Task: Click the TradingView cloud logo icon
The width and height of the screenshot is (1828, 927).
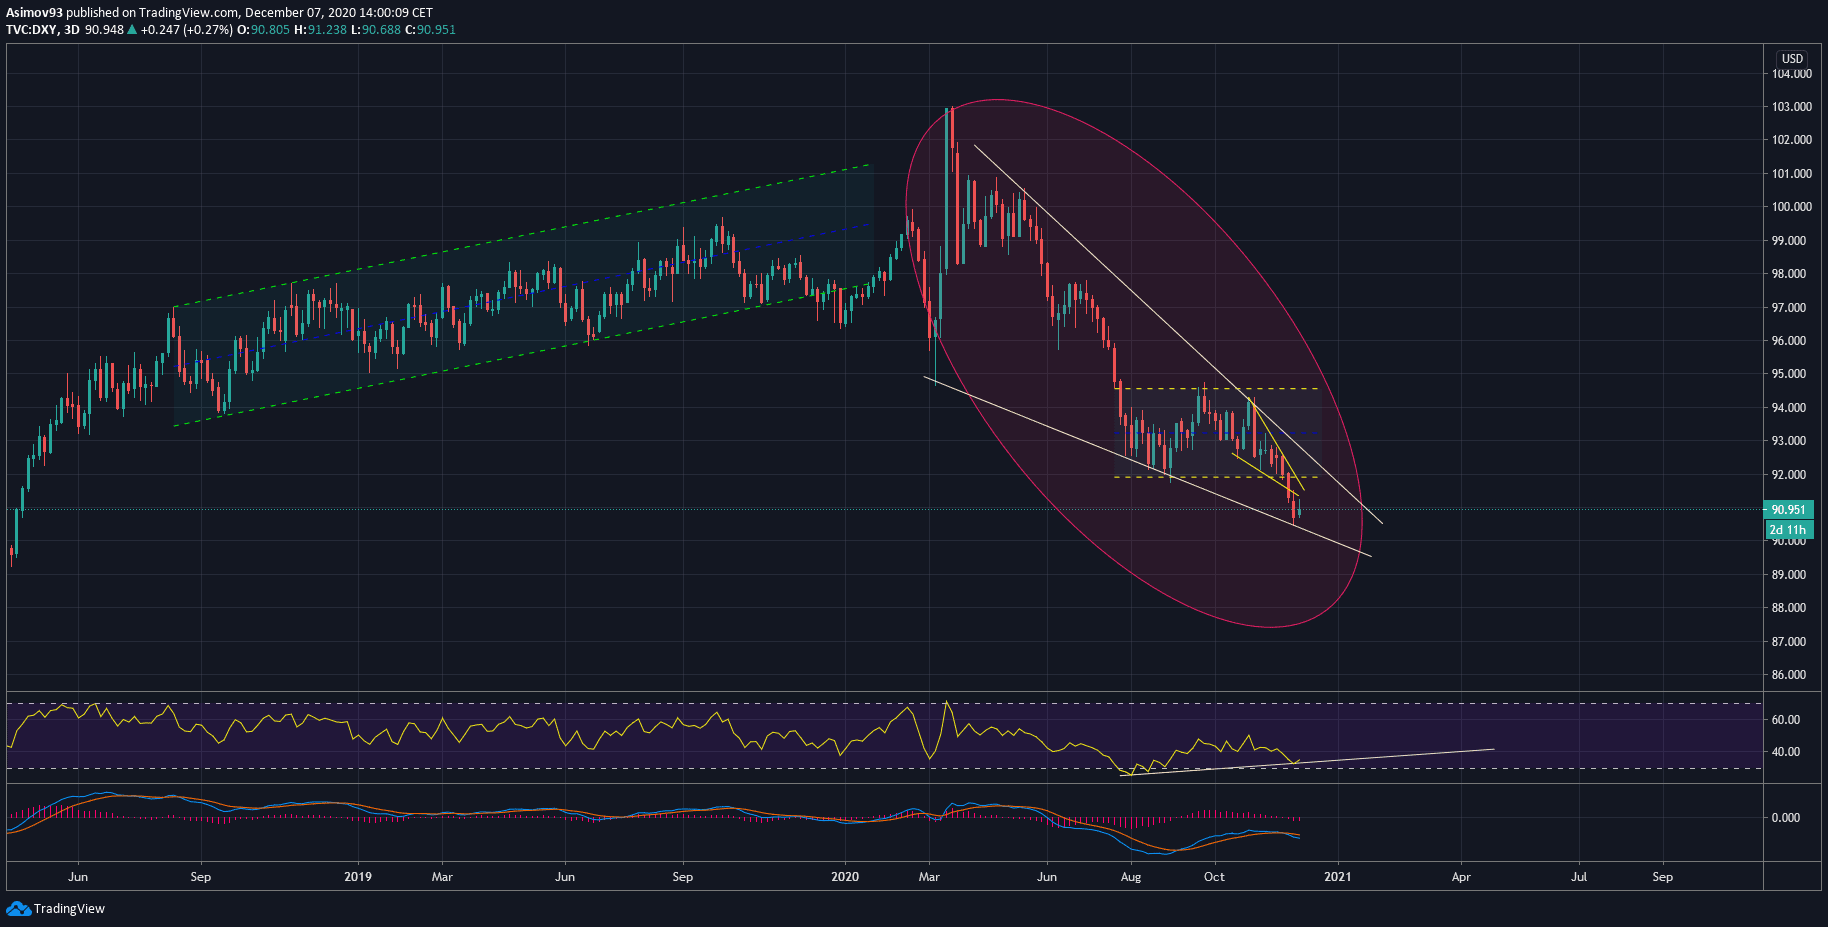Action: point(18,908)
